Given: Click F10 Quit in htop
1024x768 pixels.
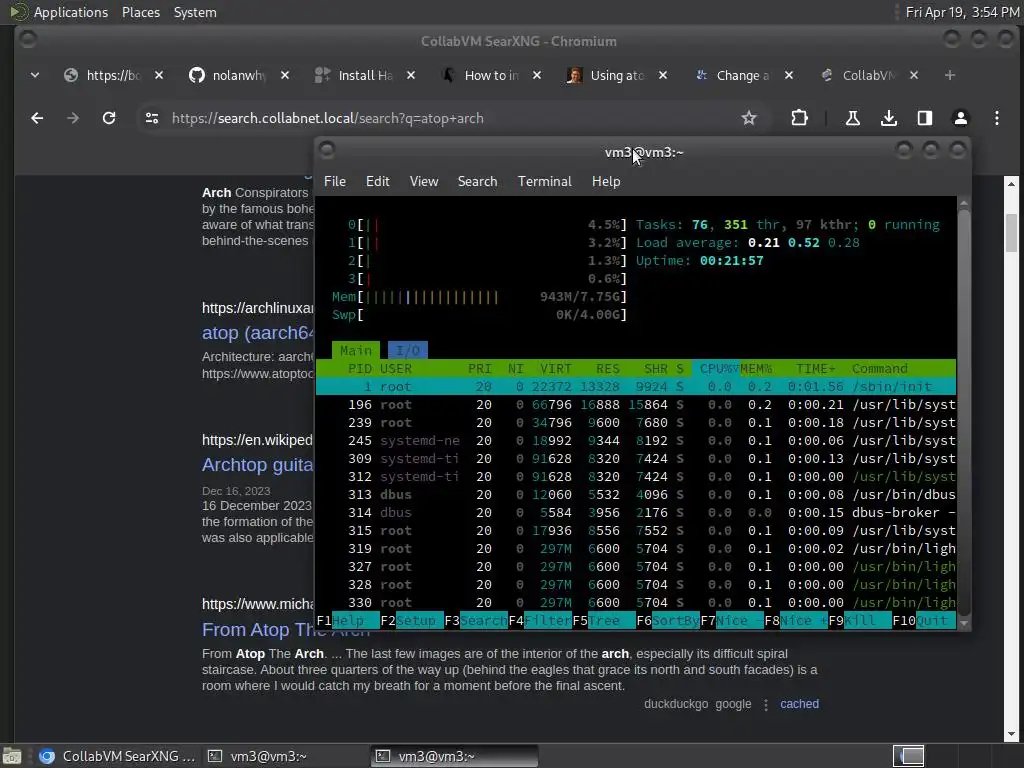Looking at the screenshot, I should 924,621.
